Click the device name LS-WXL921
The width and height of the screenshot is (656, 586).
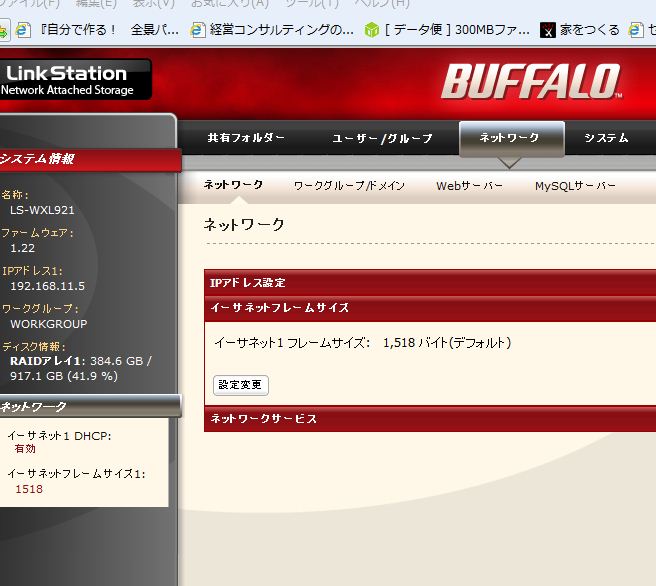click(42, 210)
